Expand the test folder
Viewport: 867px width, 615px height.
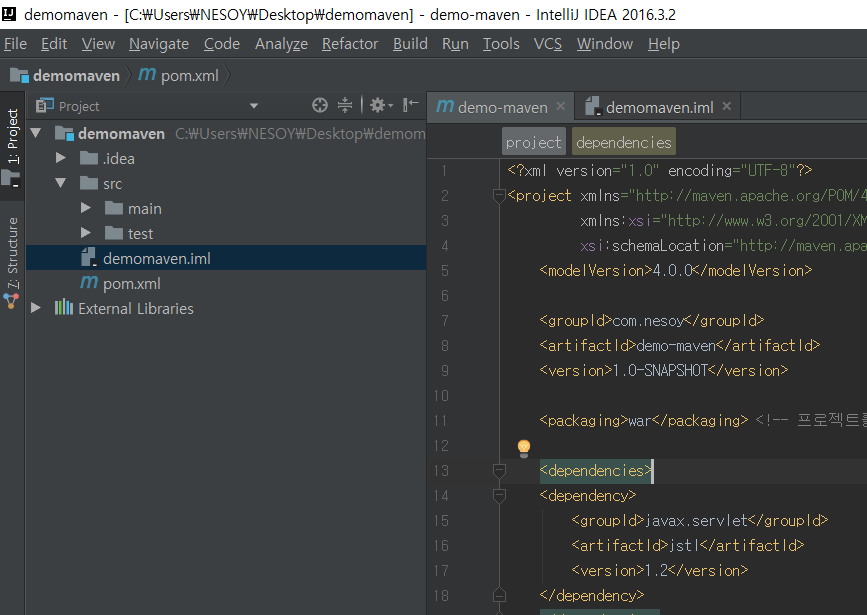click(86, 233)
